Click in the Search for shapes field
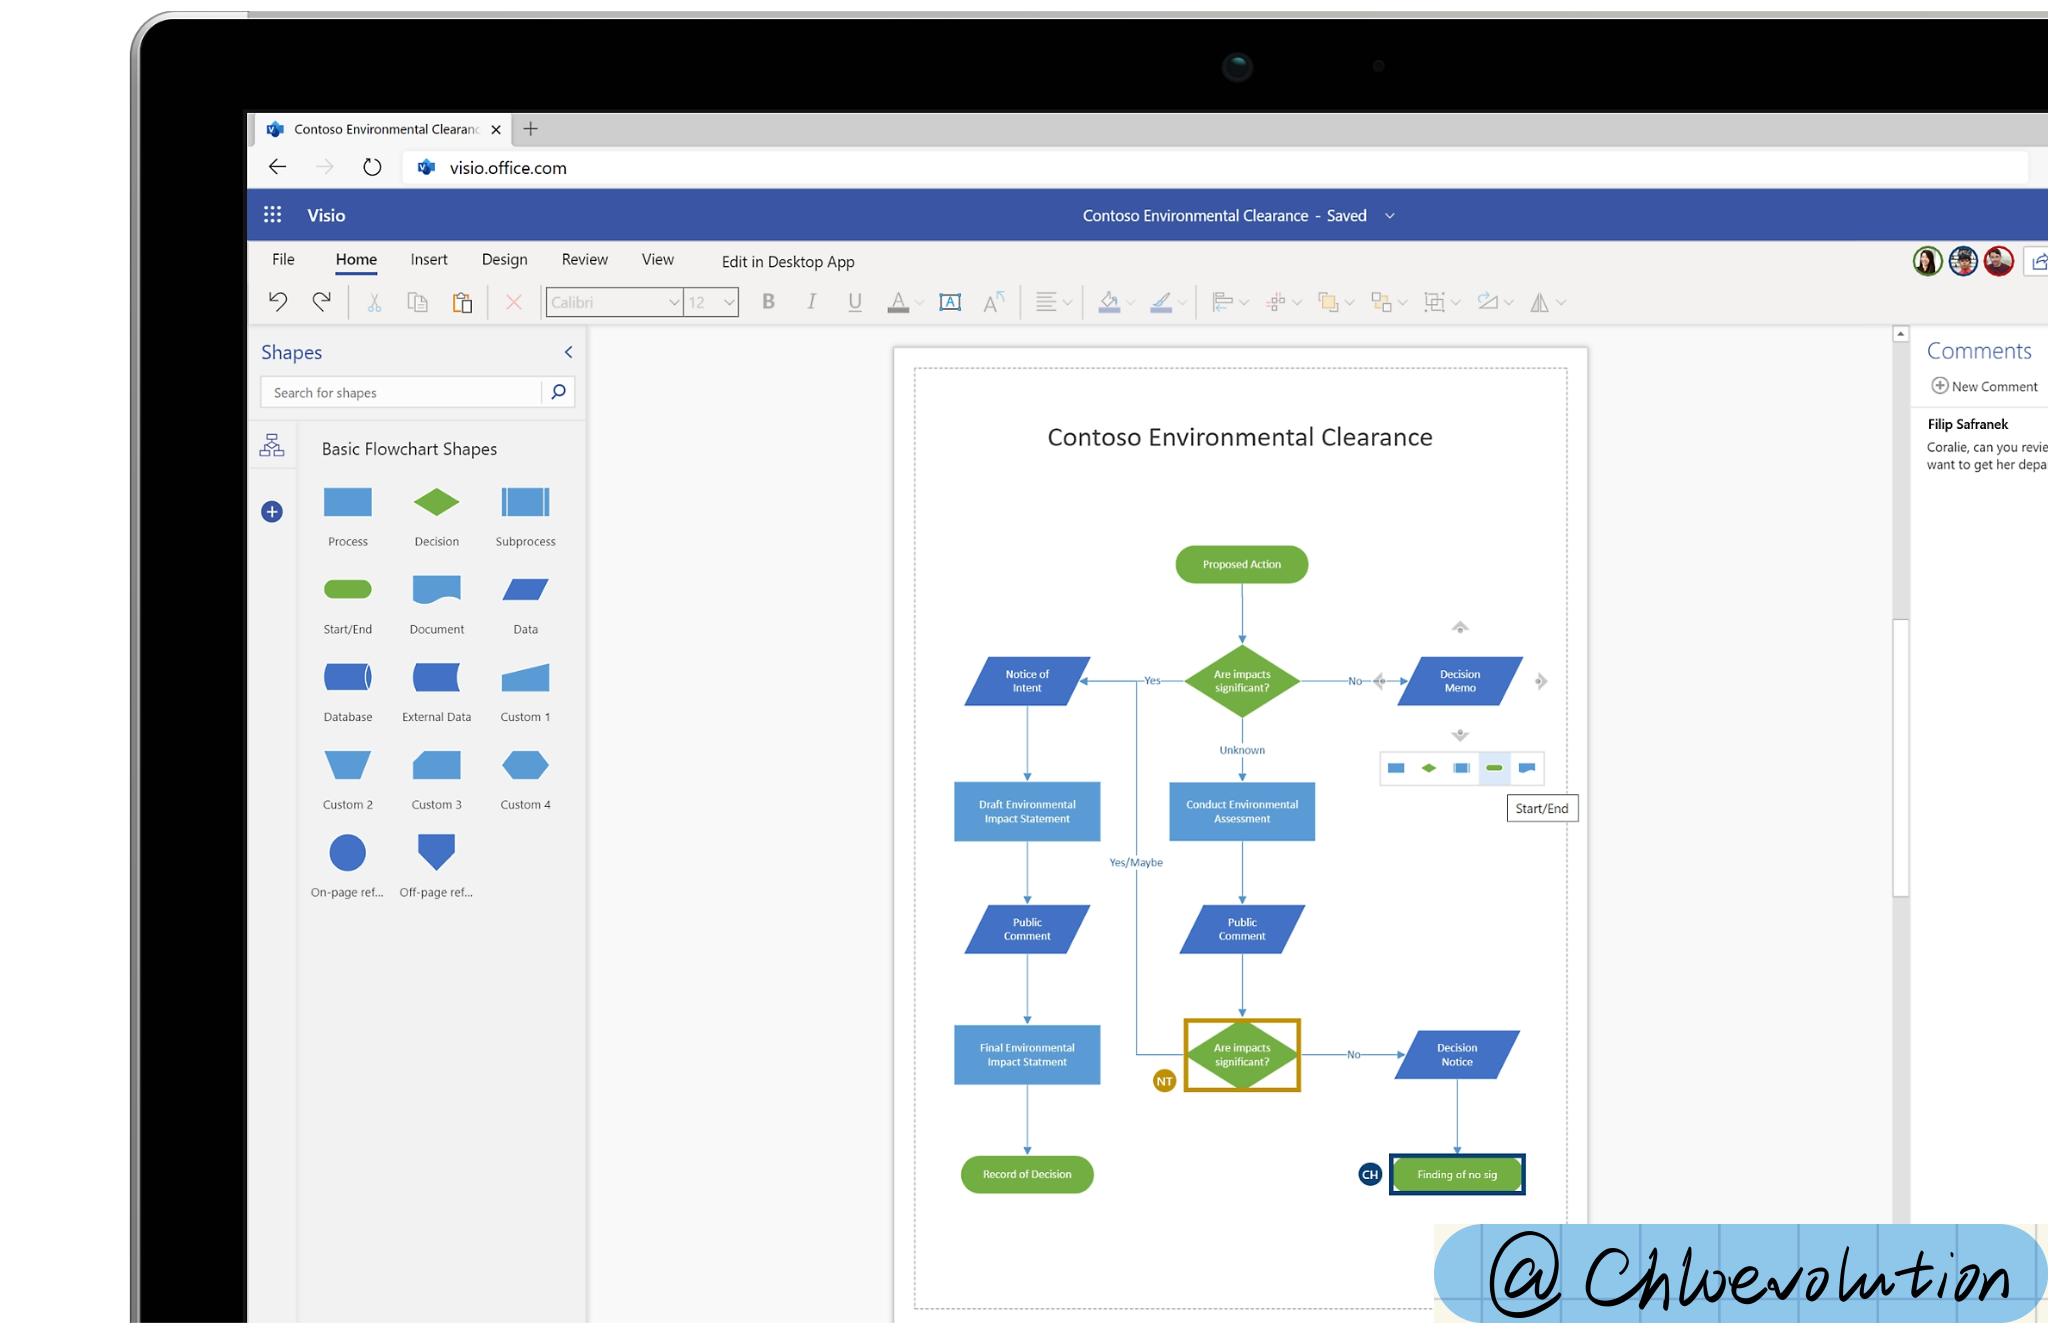Viewport: 2048px width, 1323px height. point(401,392)
